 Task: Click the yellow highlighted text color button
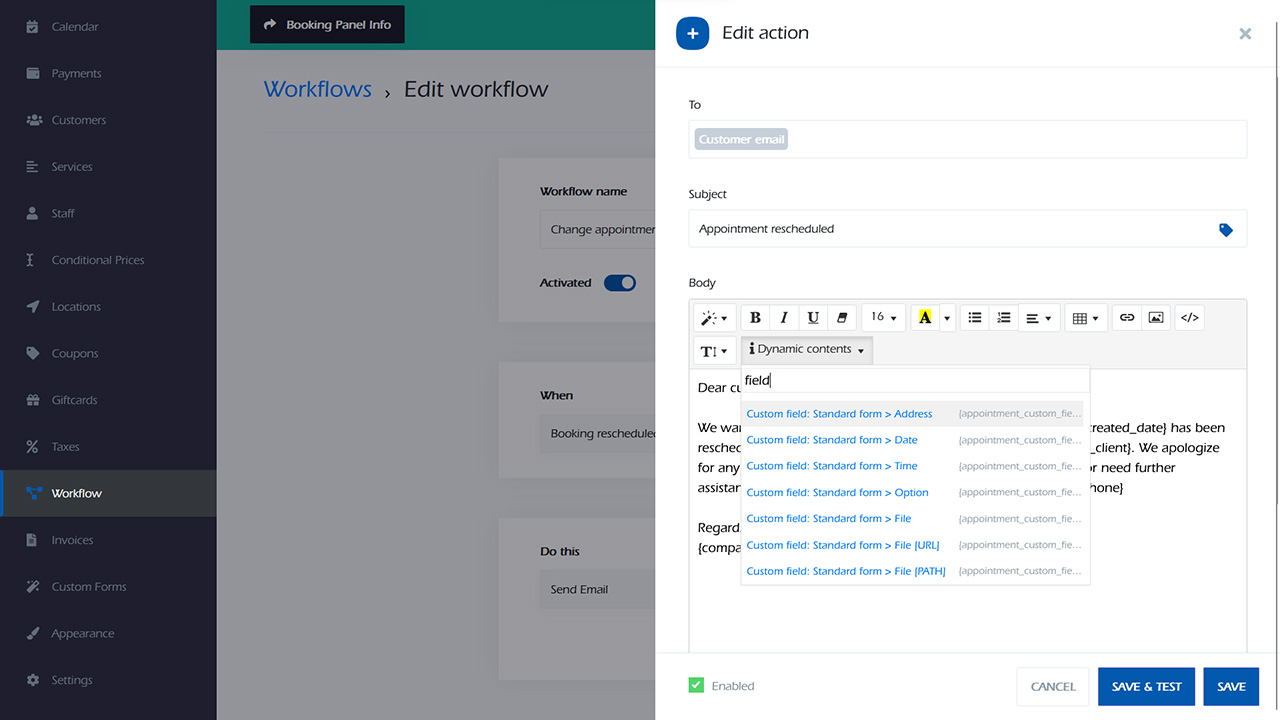(925, 318)
